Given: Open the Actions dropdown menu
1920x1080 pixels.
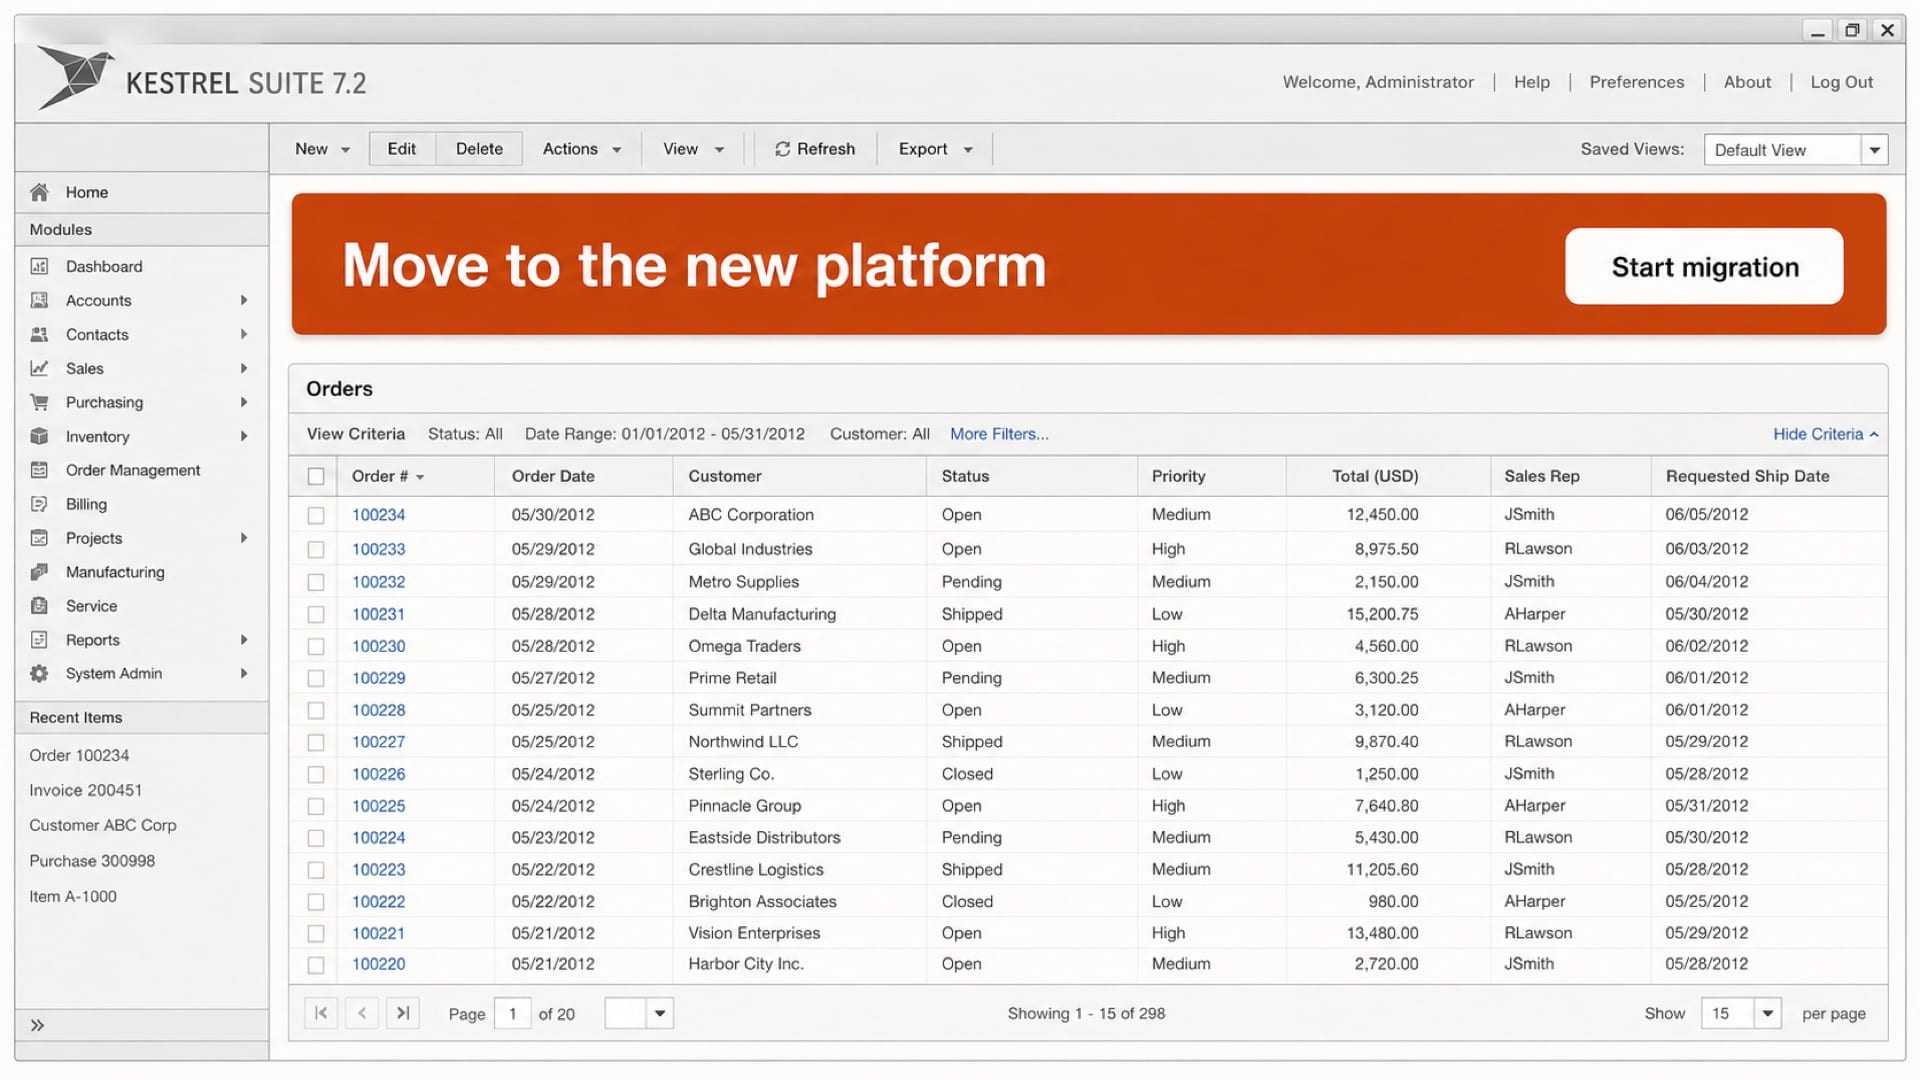Looking at the screenshot, I should pyautogui.click(x=582, y=149).
